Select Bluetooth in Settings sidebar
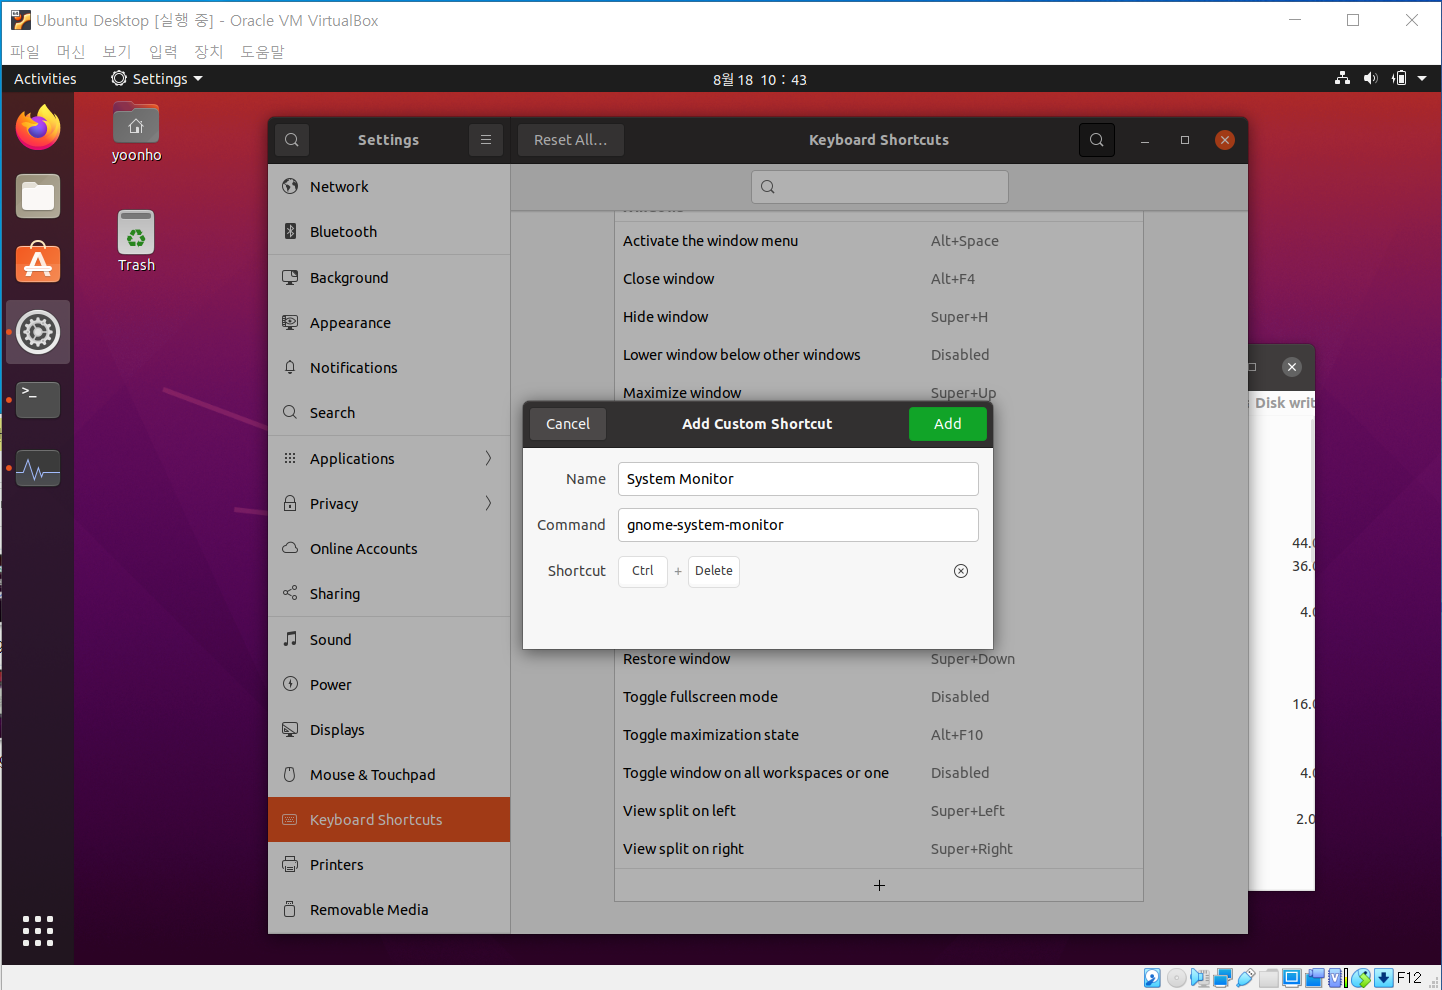 [x=389, y=232]
